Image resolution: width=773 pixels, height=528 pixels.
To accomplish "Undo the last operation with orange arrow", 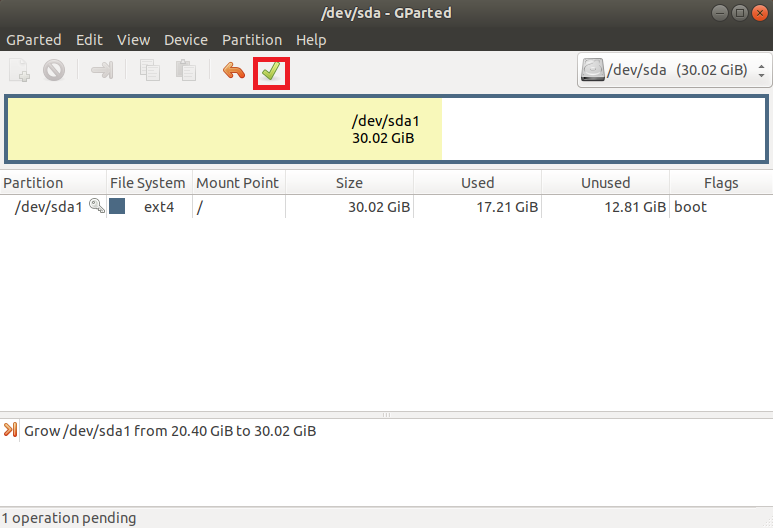I will (233, 70).
